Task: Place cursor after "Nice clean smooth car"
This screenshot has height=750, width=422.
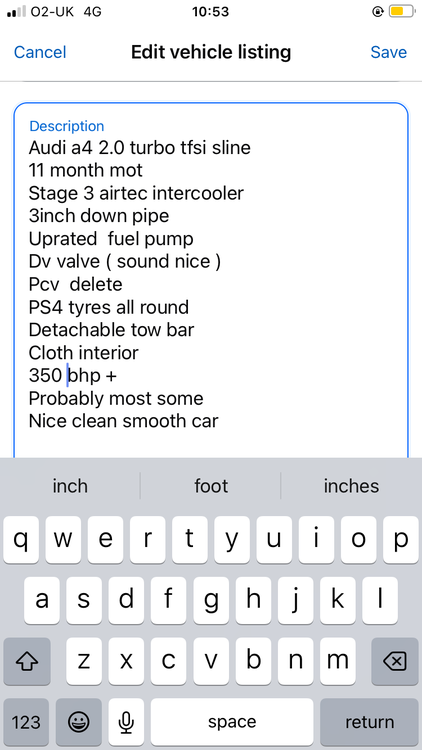Action: [219, 421]
